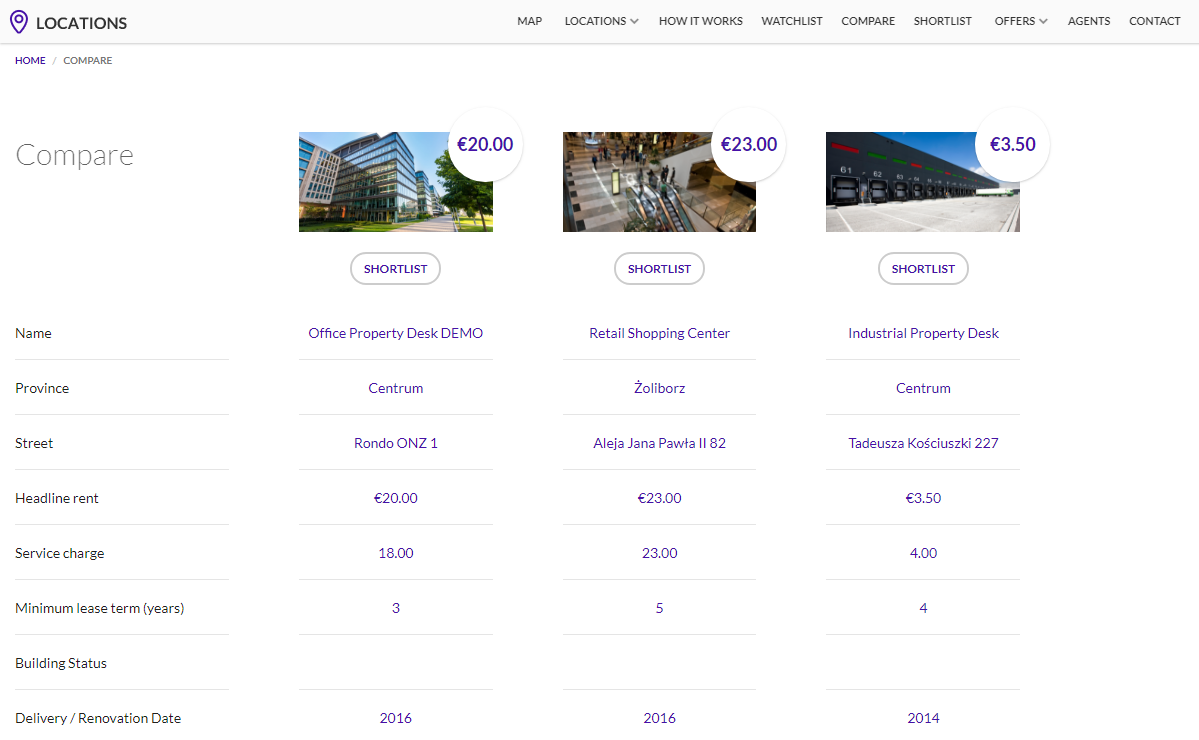The image size is (1199, 740).
Task: Click the Compare page heading
Action: tap(74, 155)
